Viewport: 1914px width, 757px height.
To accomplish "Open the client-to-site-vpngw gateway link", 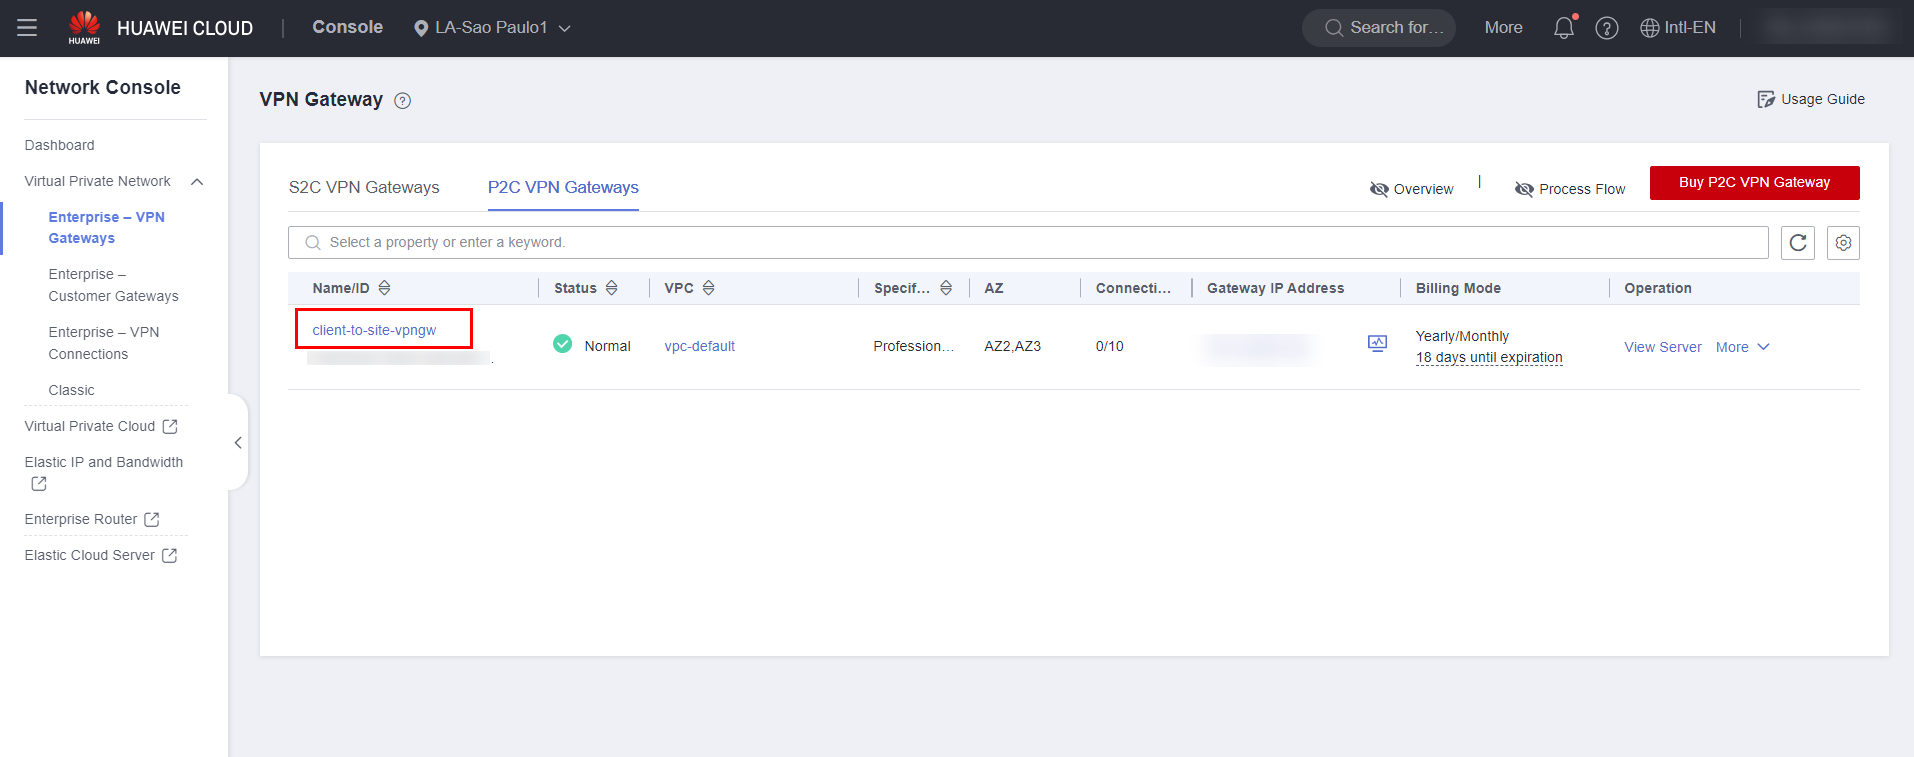I will pos(374,330).
